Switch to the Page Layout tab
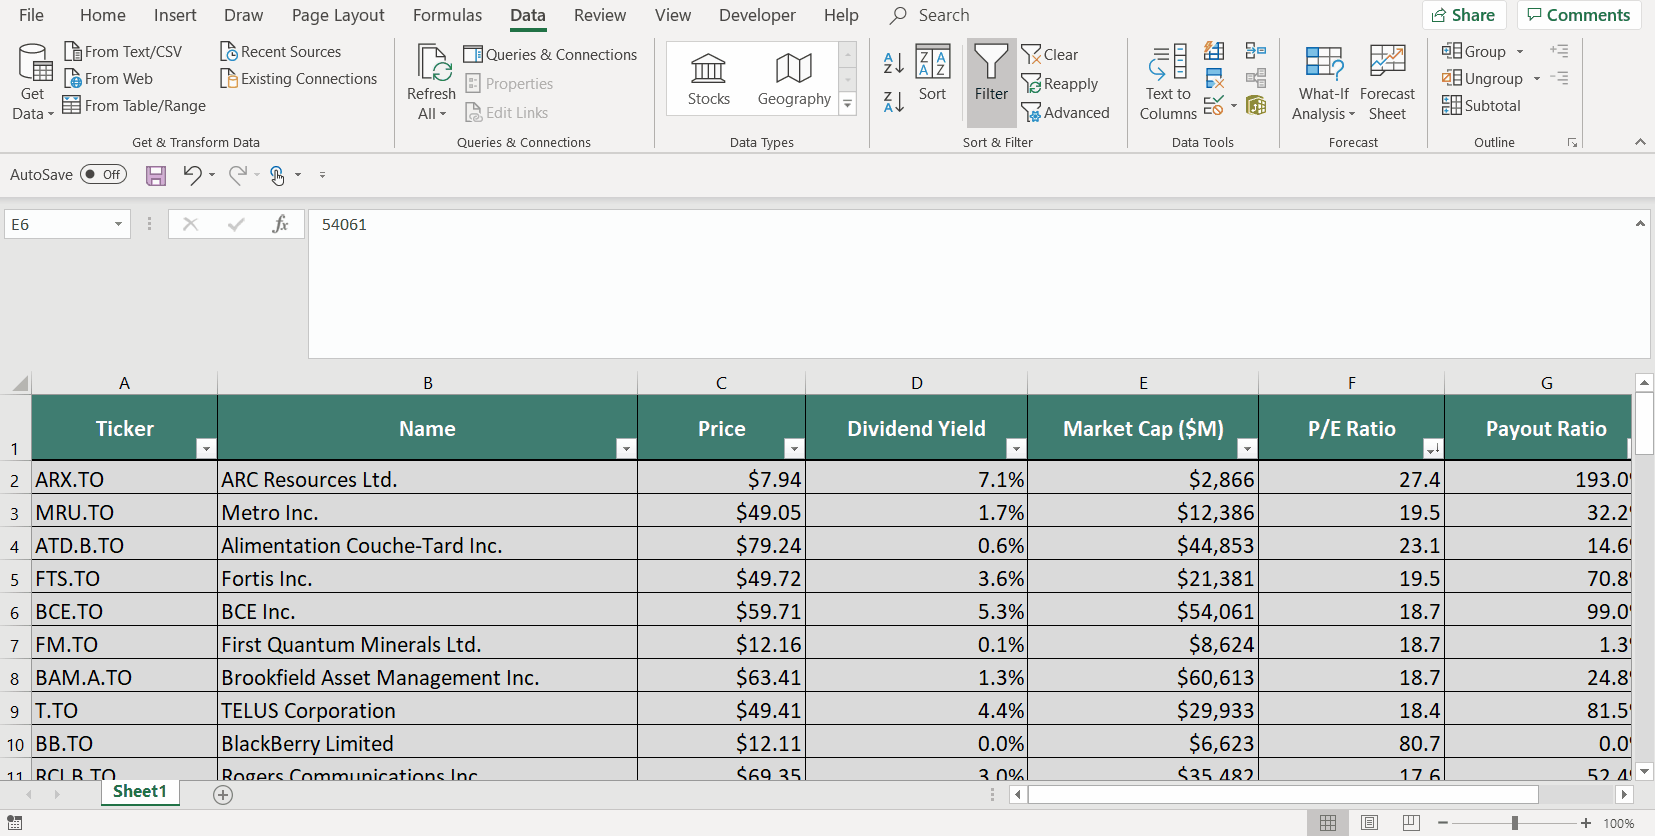Screen dimensions: 1655x836 (x=338, y=15)
